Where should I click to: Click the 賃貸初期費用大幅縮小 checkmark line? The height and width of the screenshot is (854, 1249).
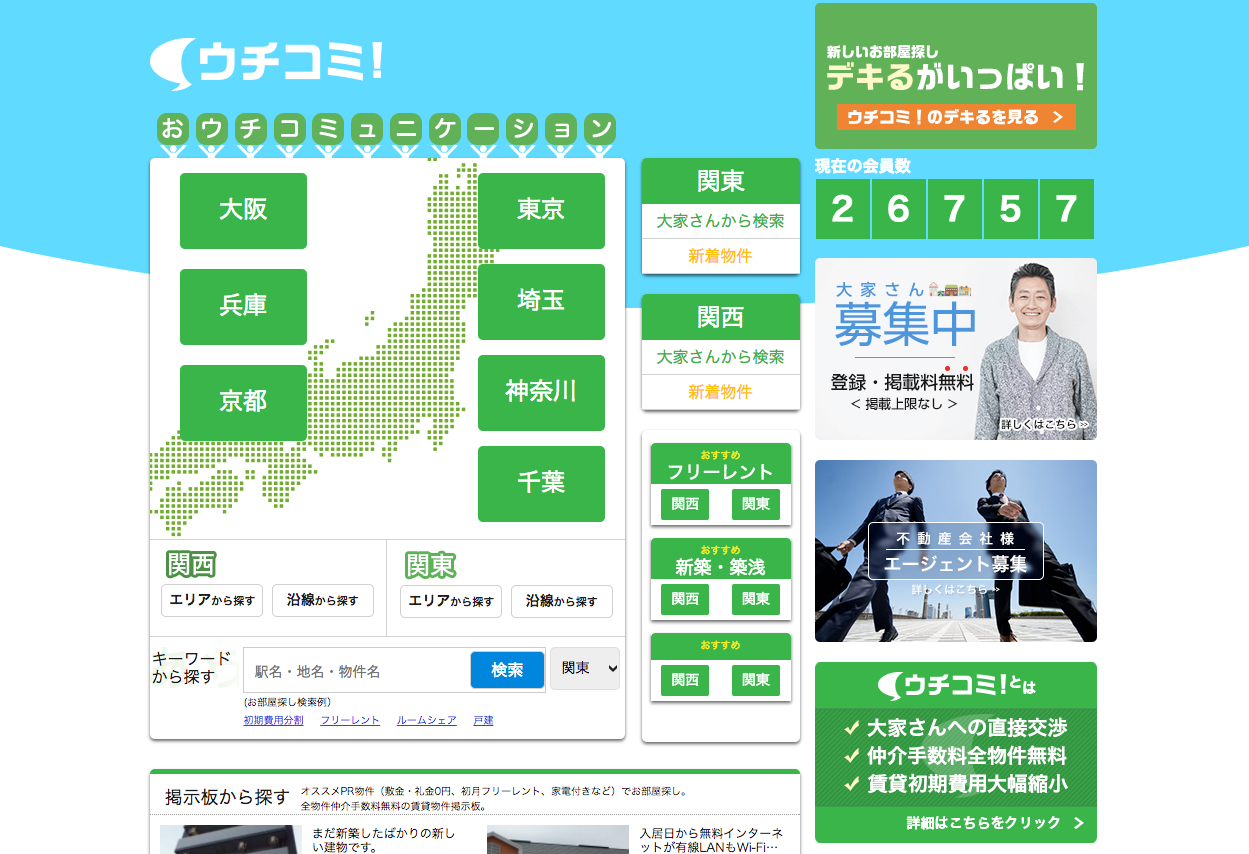[x=955, y=783]
